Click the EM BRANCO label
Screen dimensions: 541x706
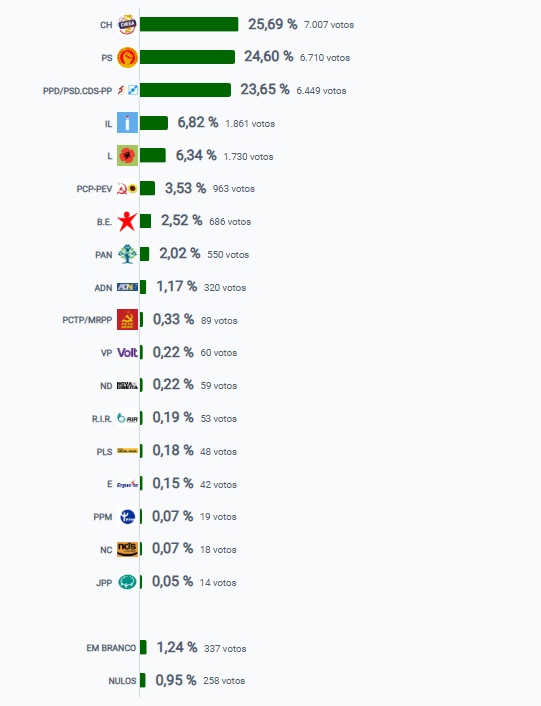(111, 648)
